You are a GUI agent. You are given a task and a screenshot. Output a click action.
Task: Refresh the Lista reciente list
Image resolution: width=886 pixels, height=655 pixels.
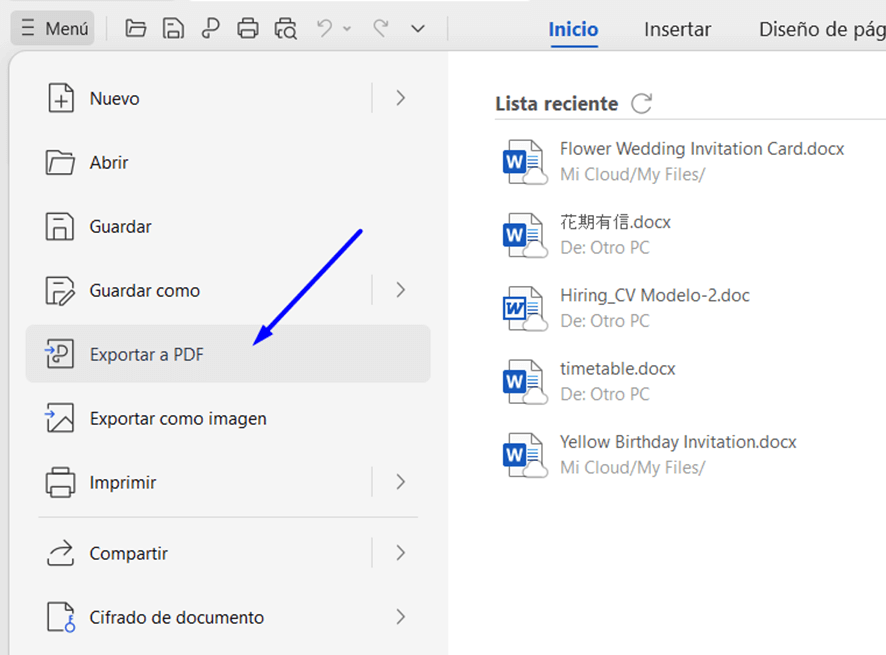point(642,103)
